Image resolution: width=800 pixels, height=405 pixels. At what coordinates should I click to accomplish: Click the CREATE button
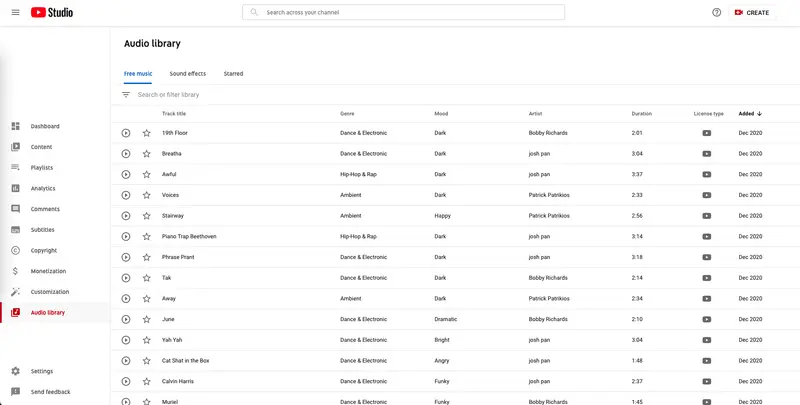tap(750, 12)
